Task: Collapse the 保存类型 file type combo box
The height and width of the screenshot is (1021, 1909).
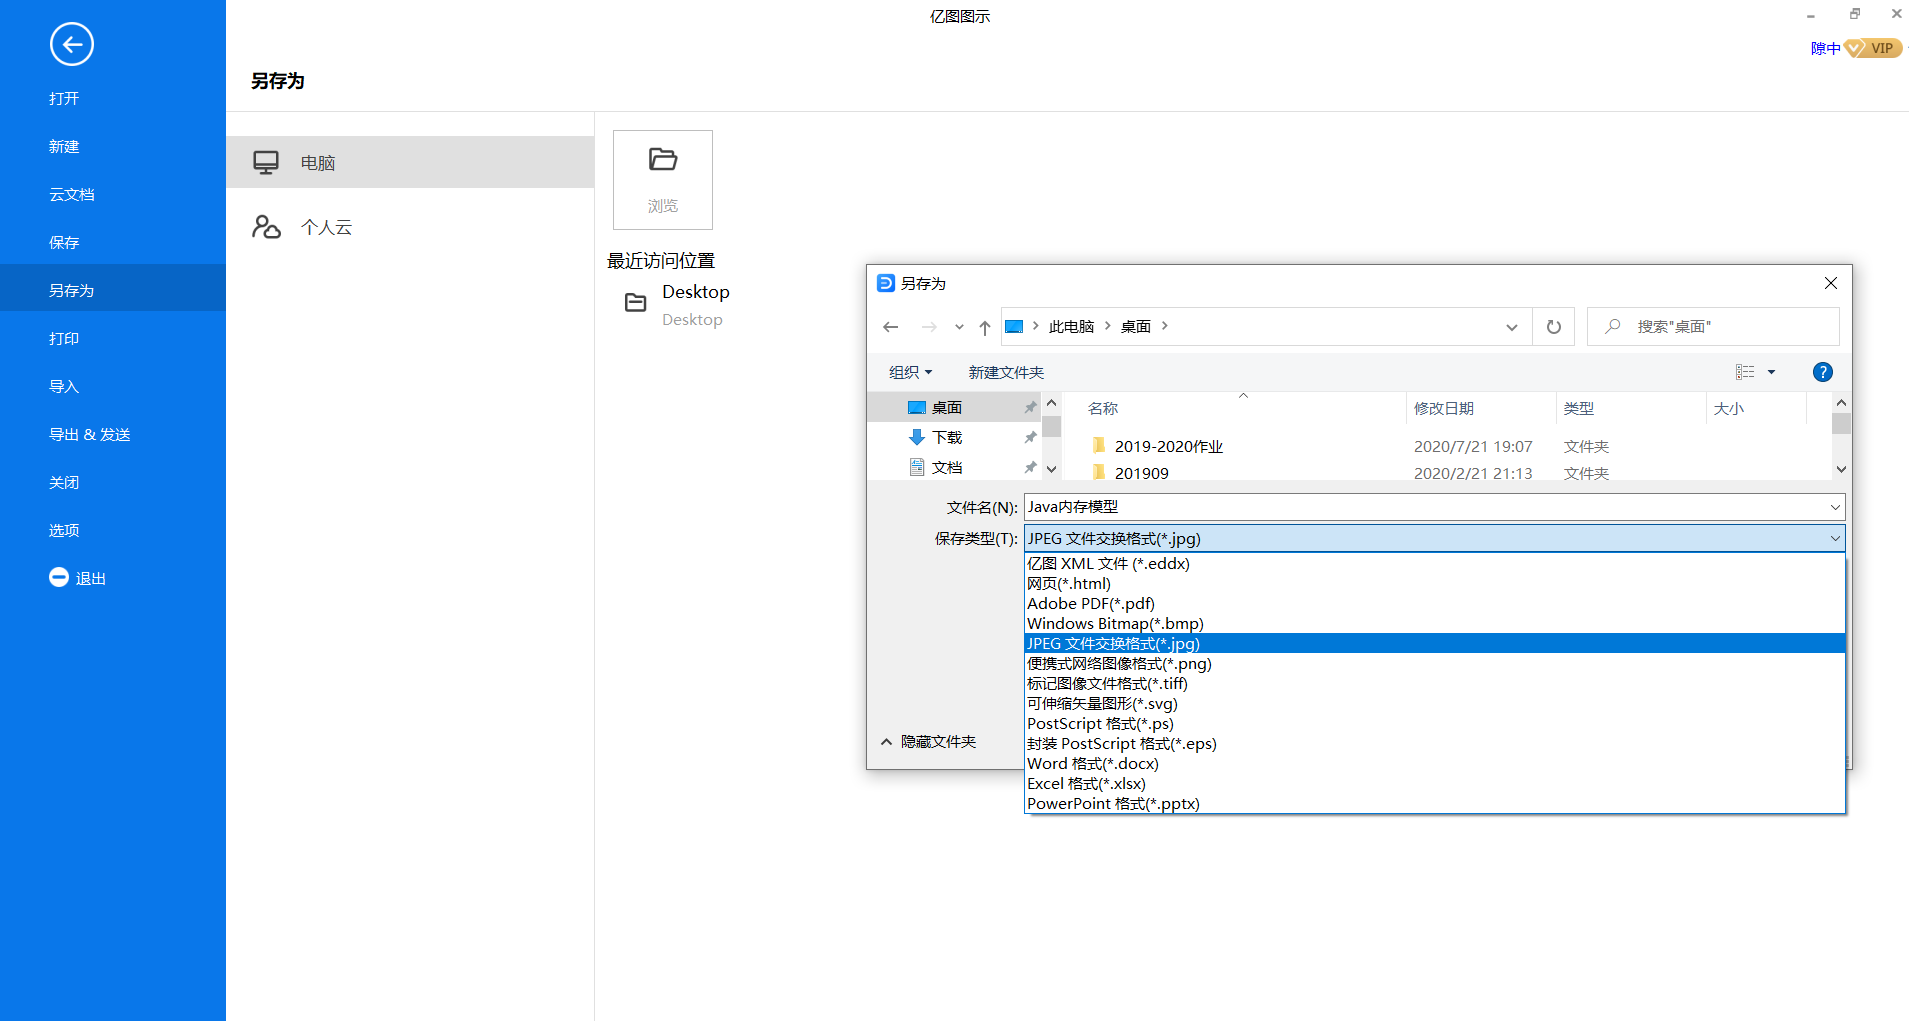Action: click(x=1835, y=538)
